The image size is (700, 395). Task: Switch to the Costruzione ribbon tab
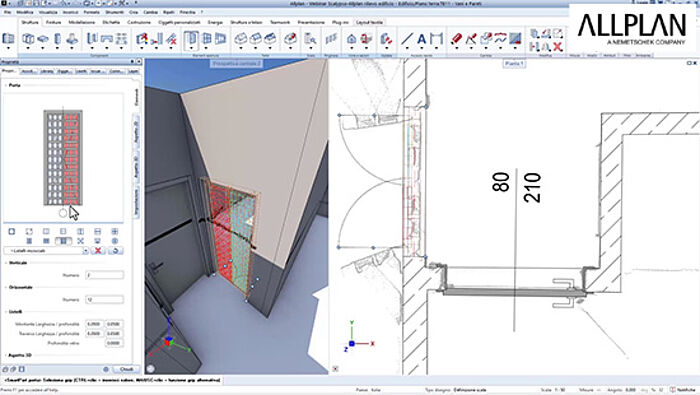(x=139, y=22)
